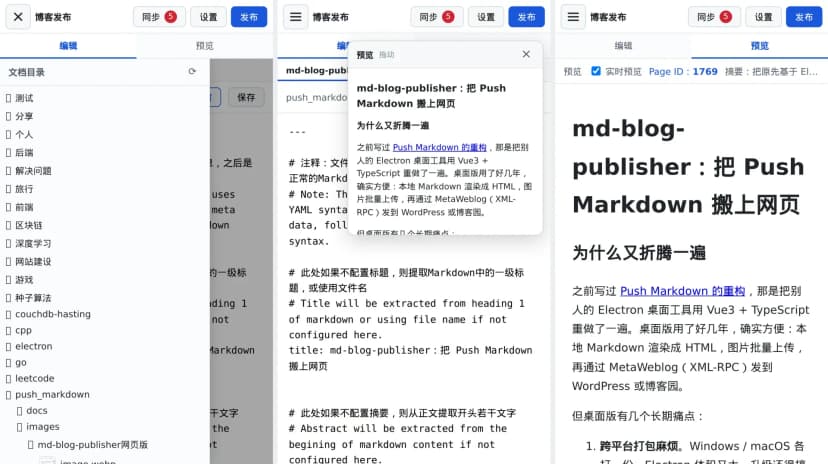The image size is (828, 464).
Task: Open cpp folder
Action: [23, 330]
